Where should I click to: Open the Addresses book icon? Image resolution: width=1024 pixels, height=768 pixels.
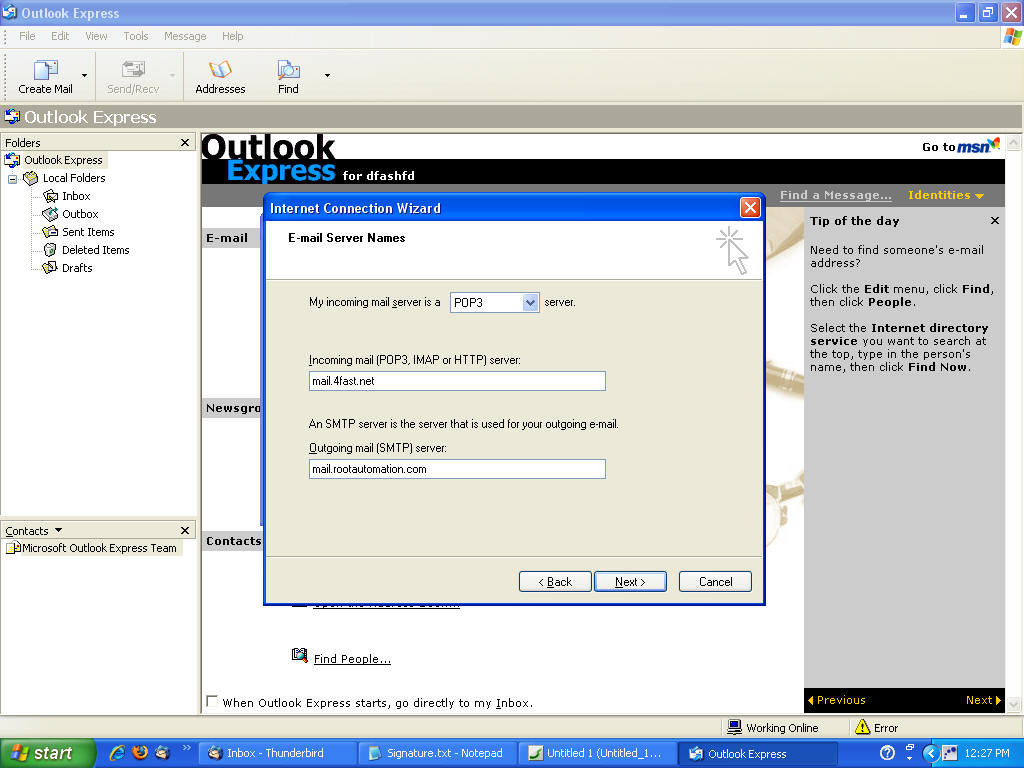(220, 69)
